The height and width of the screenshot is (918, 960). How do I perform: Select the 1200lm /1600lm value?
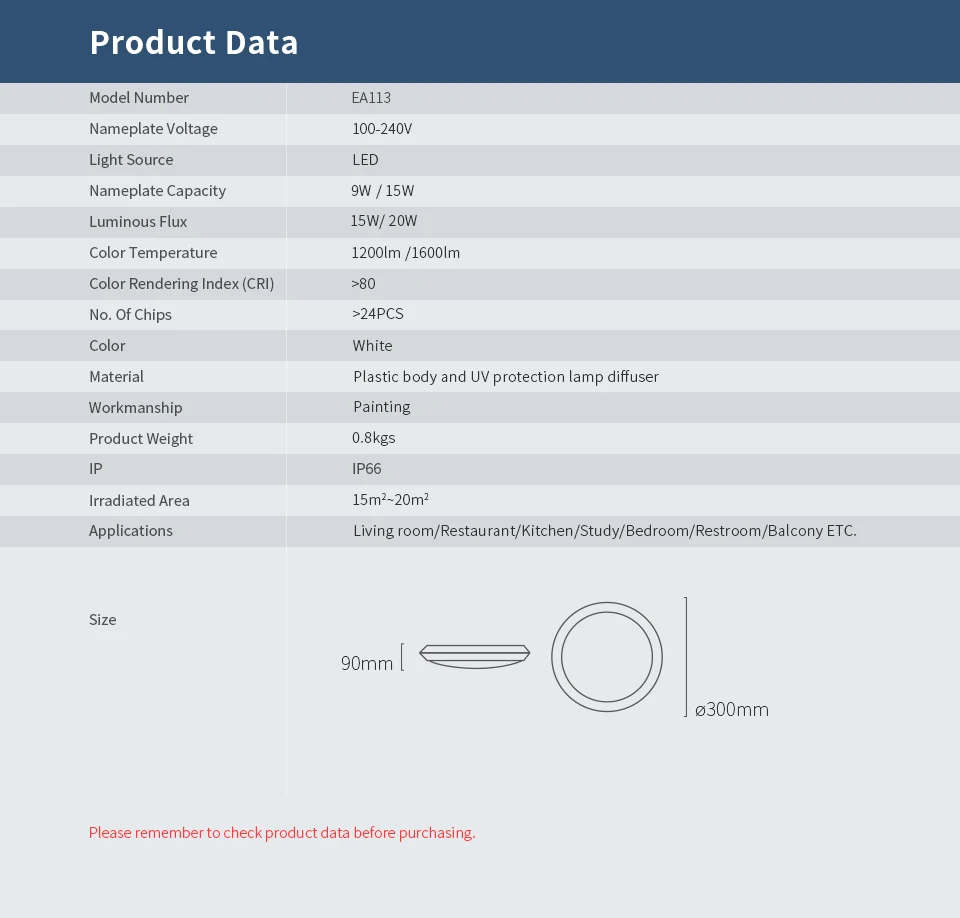(405, 253)
